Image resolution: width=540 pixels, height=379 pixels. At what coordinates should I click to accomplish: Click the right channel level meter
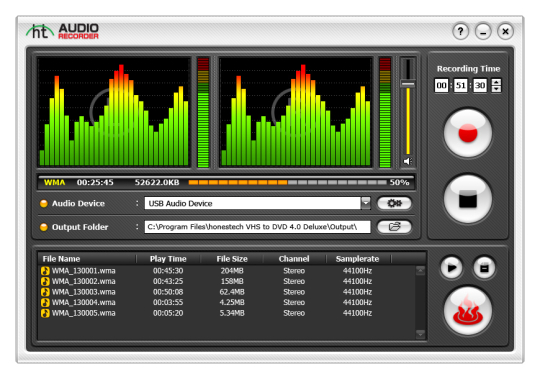tap(385, 112)
